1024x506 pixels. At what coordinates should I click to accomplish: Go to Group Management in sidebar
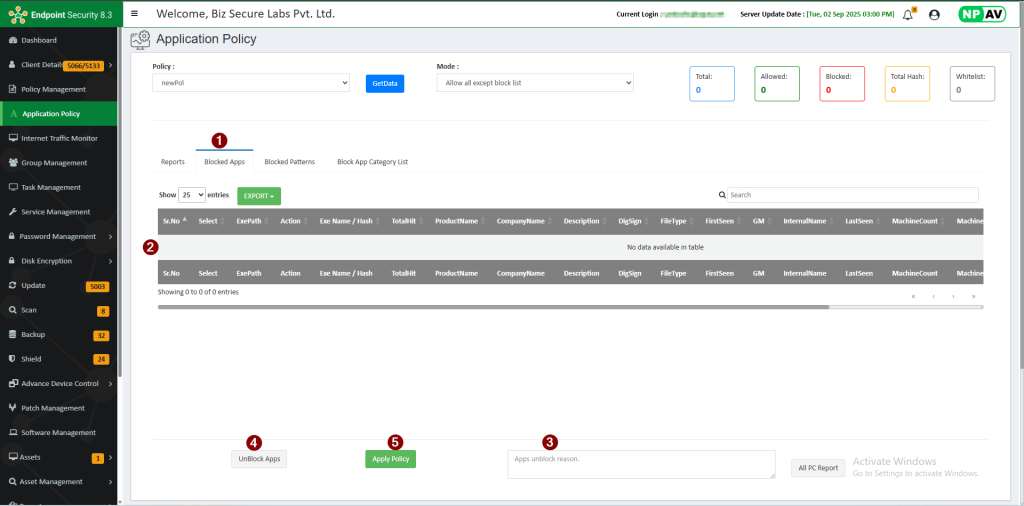point(54,163)
